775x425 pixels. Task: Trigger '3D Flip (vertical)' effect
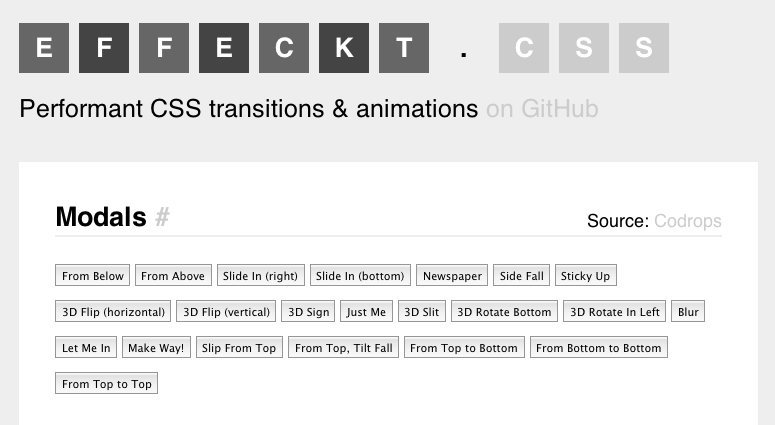point(226,312)
